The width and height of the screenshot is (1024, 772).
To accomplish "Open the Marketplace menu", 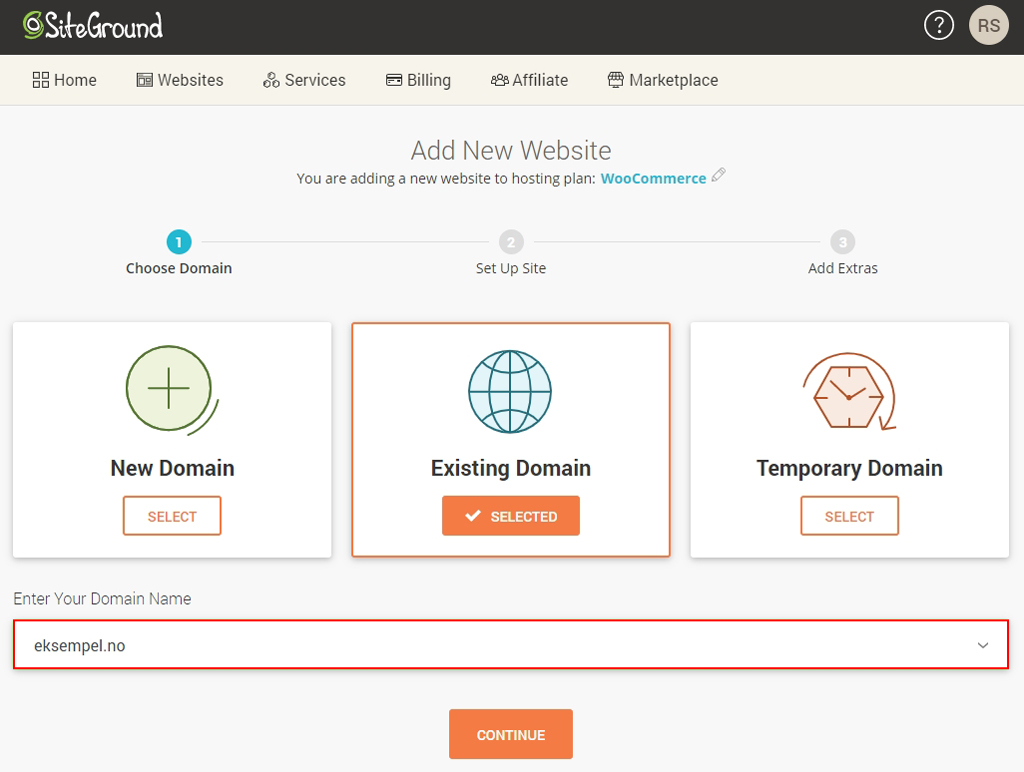I will tap(663, 80).
